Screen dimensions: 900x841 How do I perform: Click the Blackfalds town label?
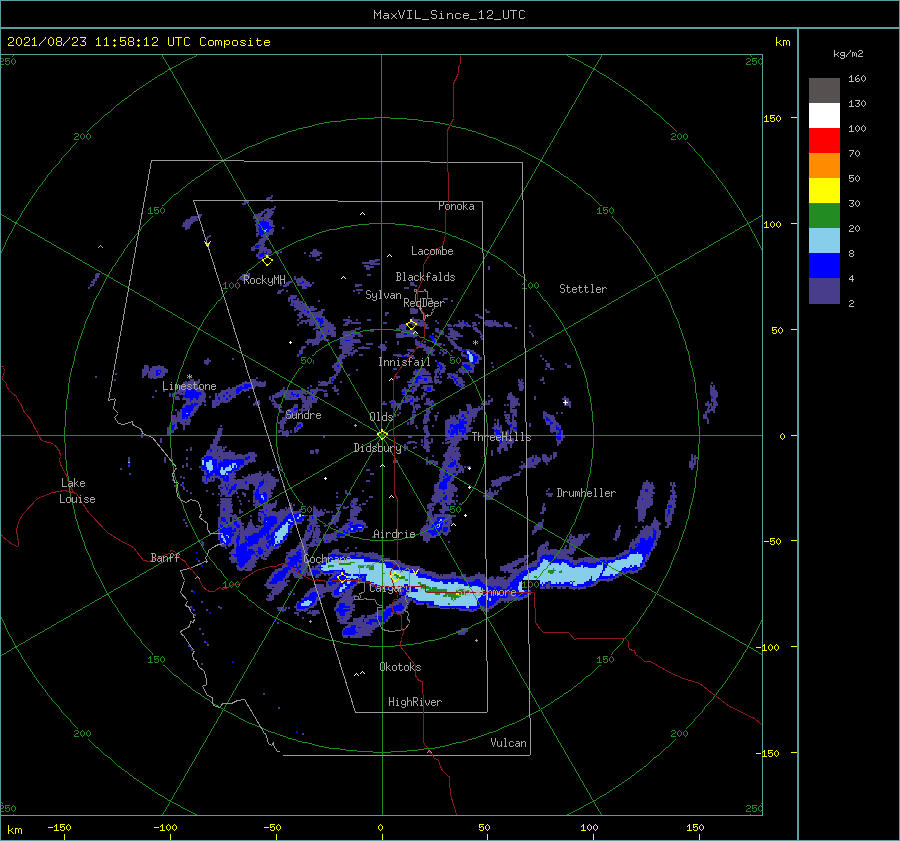point(425,277)
